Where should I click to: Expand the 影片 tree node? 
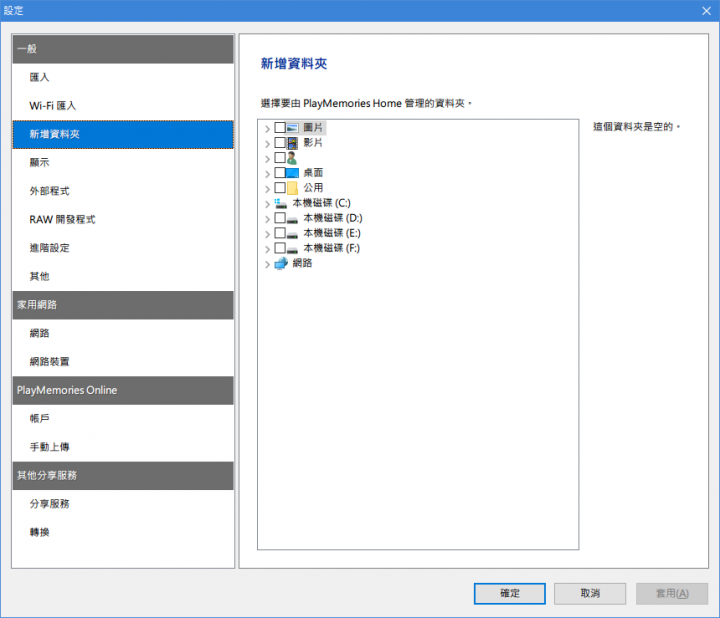point(267,144)
